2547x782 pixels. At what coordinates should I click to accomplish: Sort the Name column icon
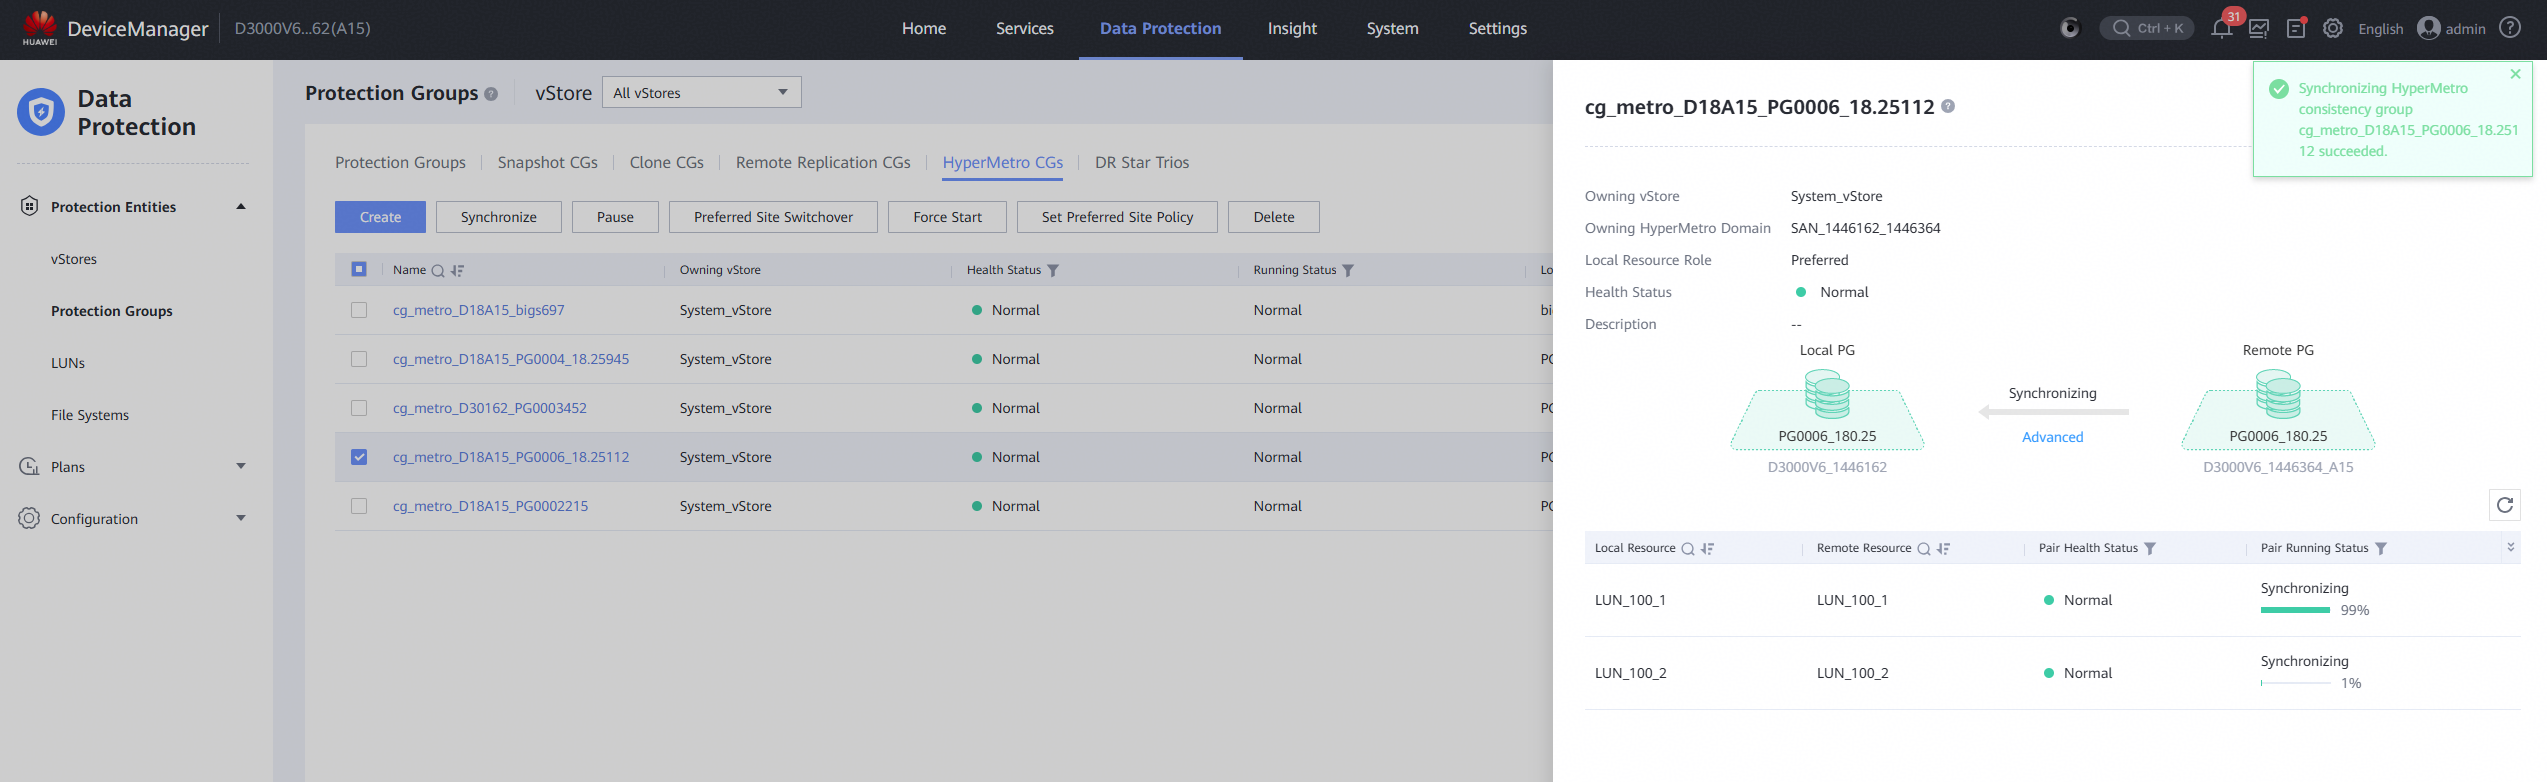click(x=457, y=270)
